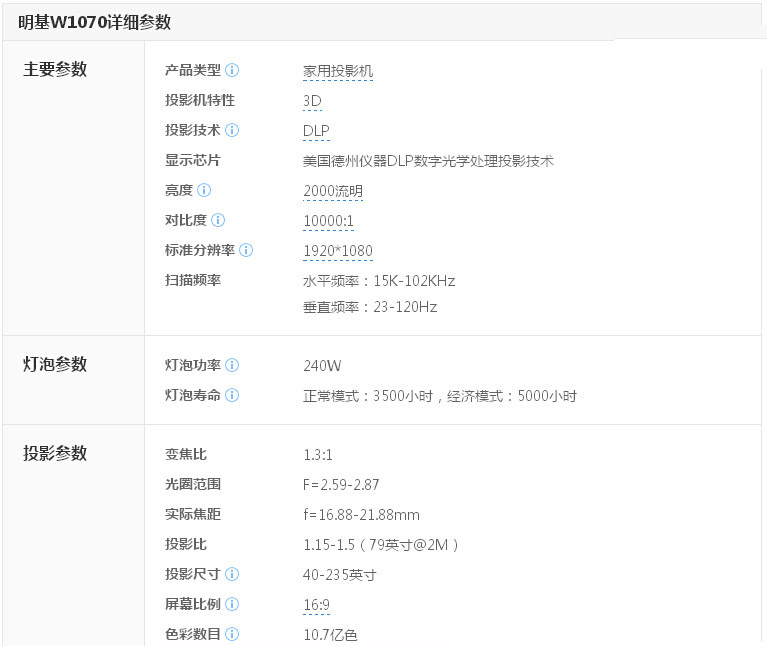This screenshot has width=767, height=646.
Task: Open the 10000:1 contrast link
Action: 328,221
